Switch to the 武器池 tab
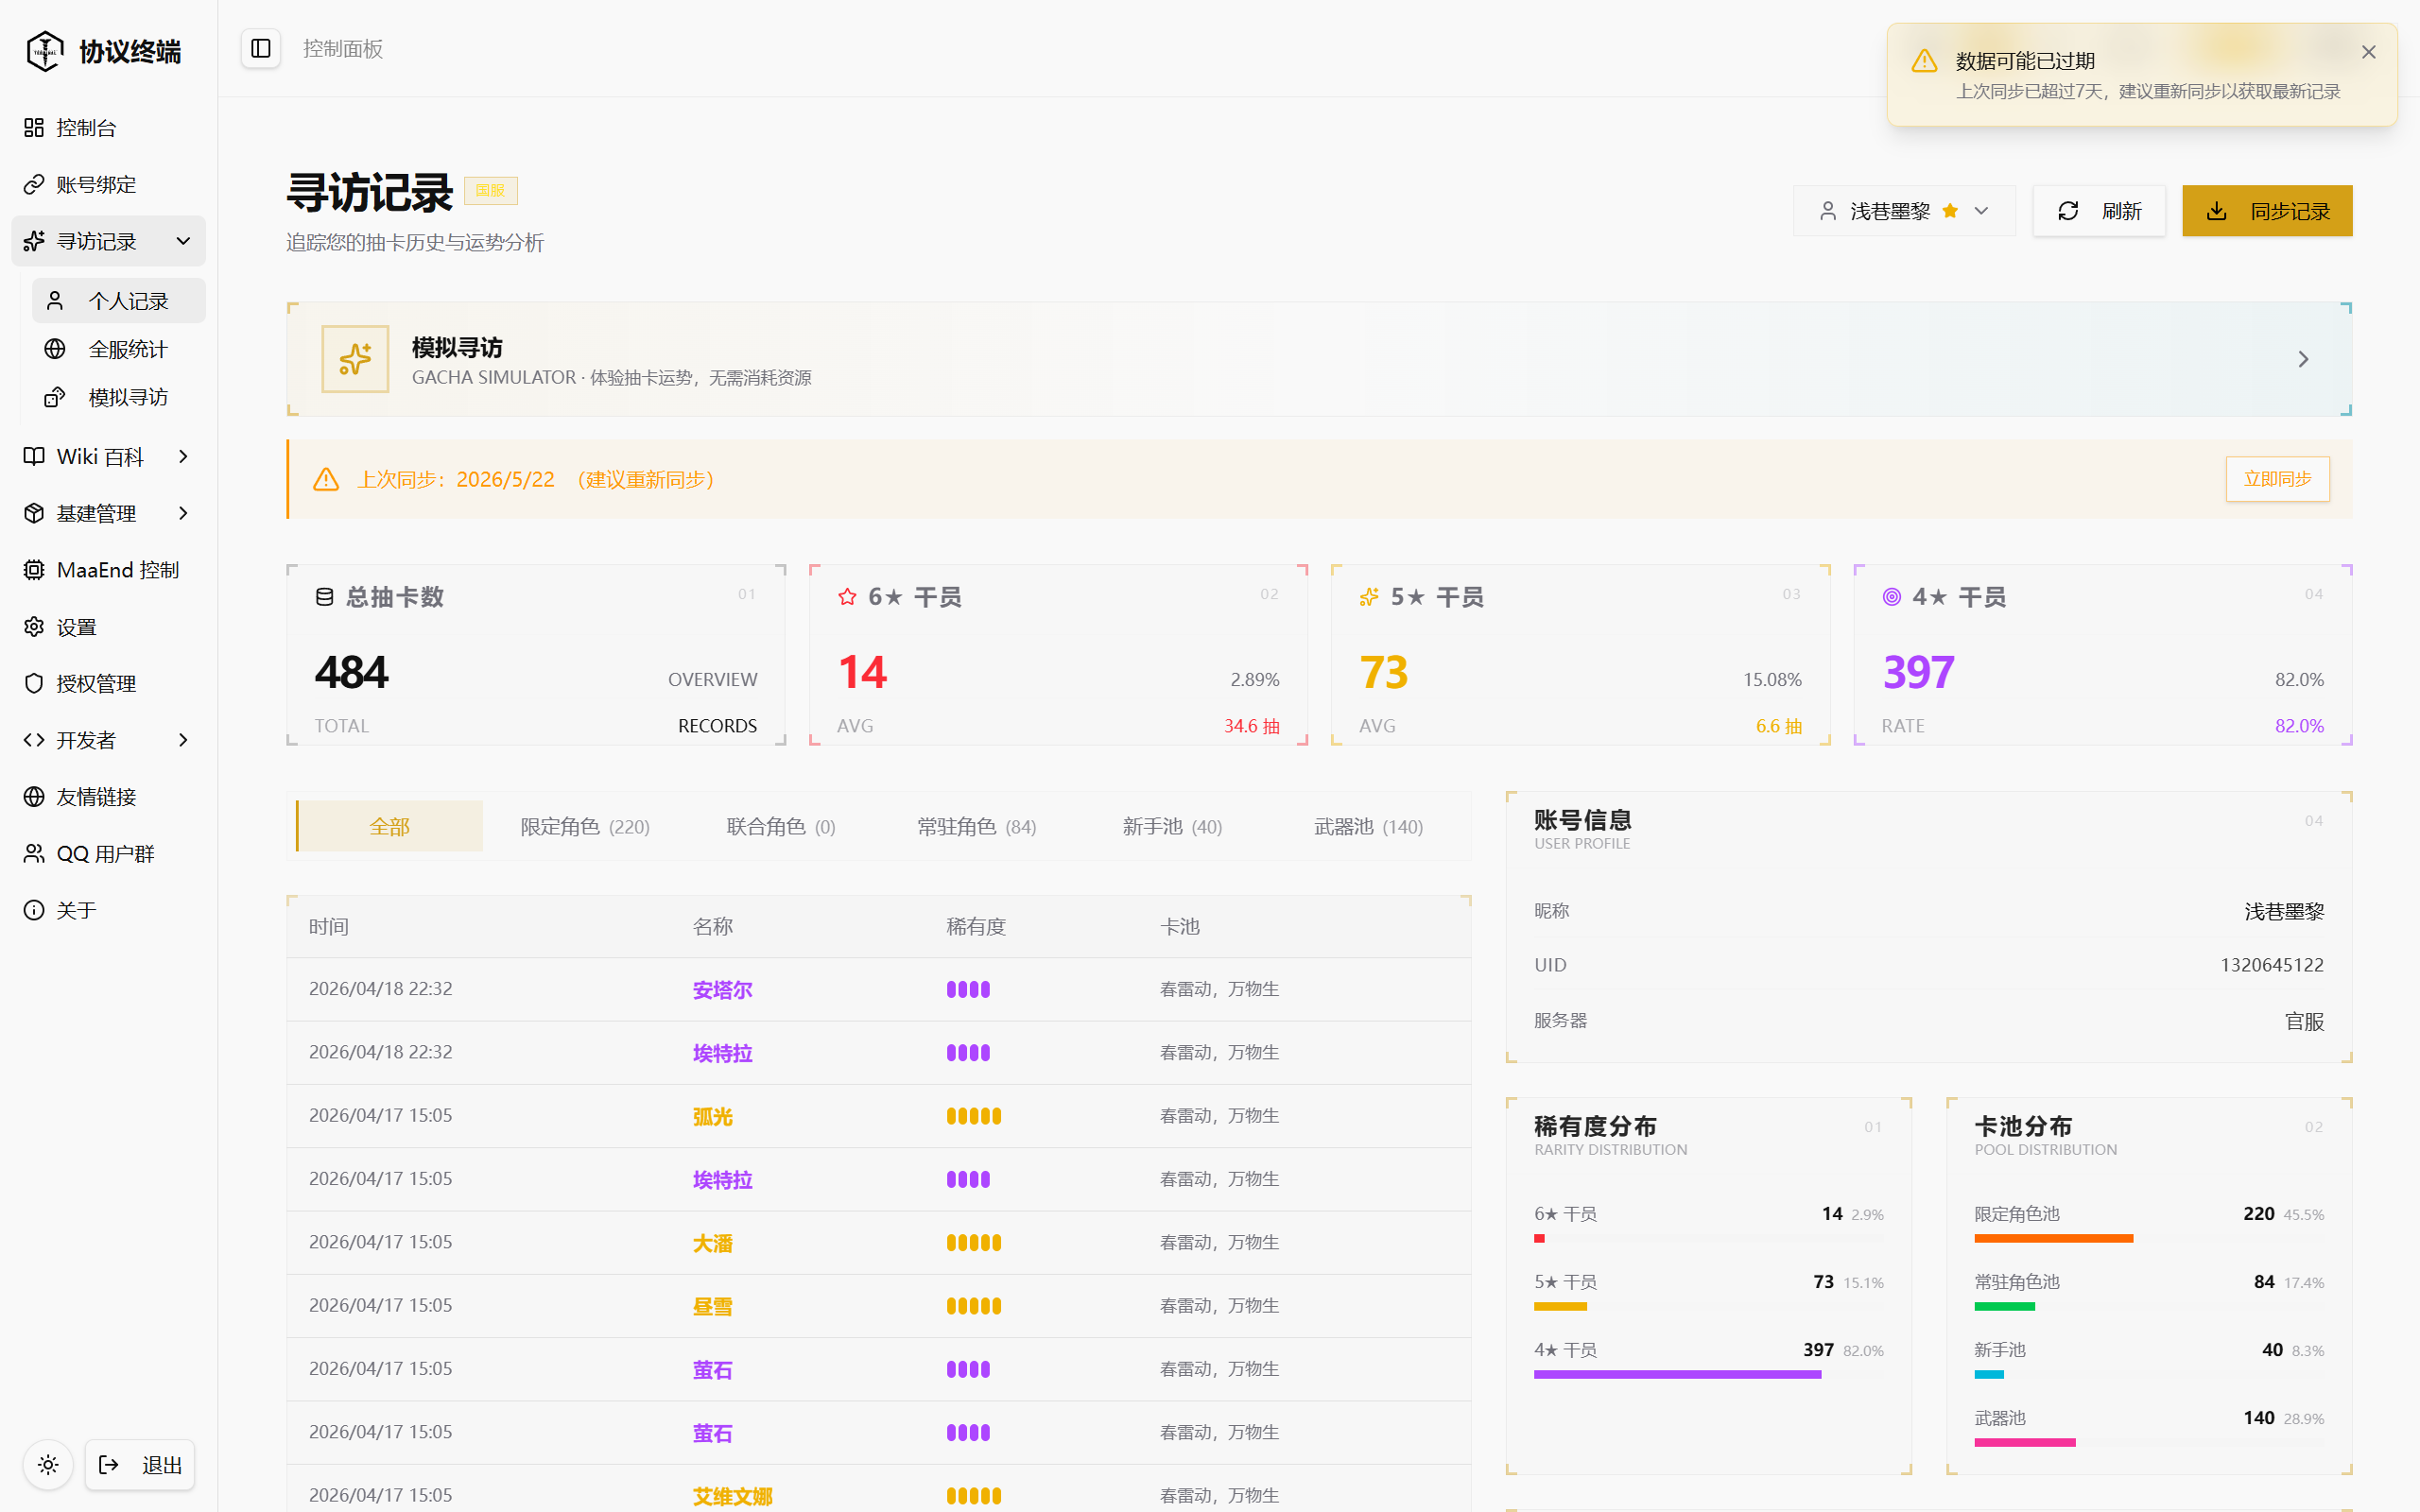 point(1368,826)
